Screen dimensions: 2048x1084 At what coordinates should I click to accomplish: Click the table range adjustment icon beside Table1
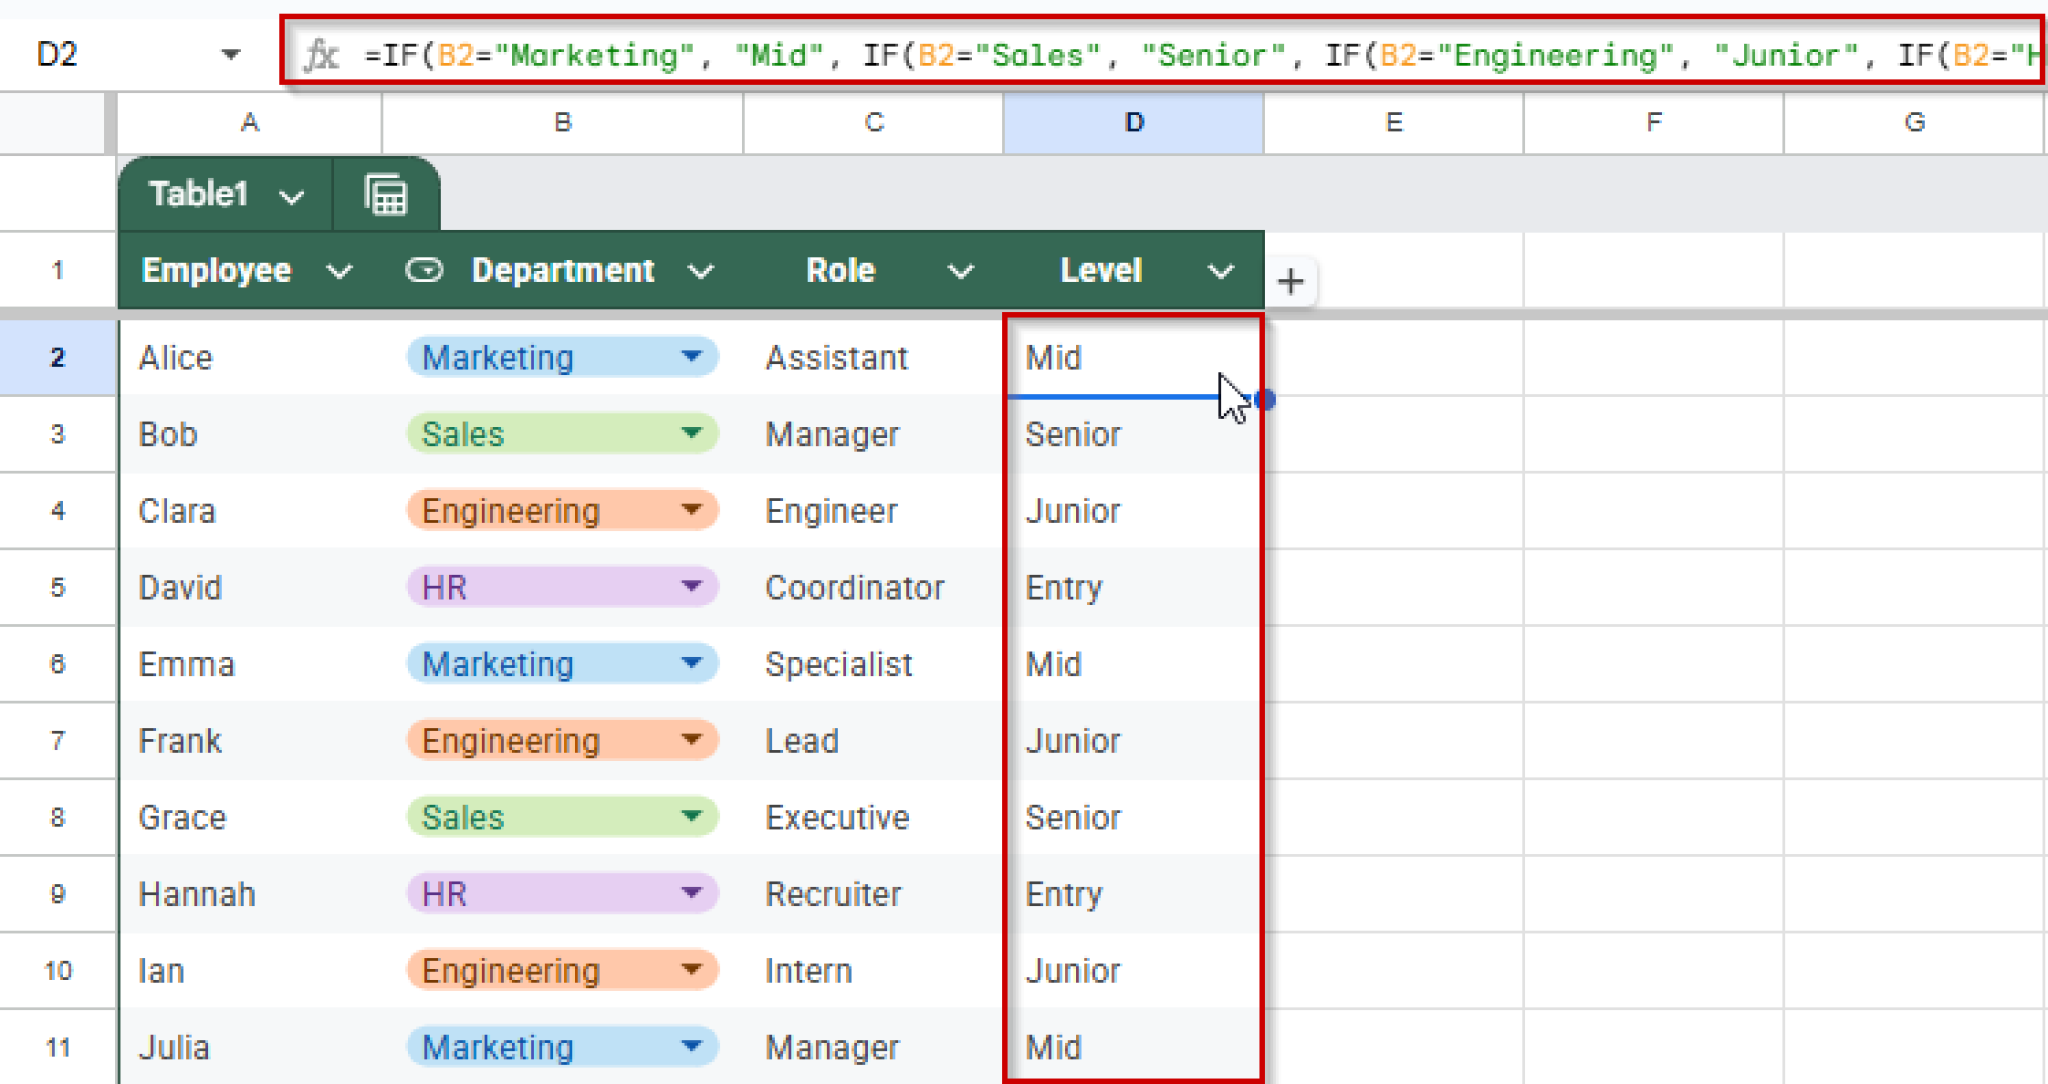[x=386, y=194]
